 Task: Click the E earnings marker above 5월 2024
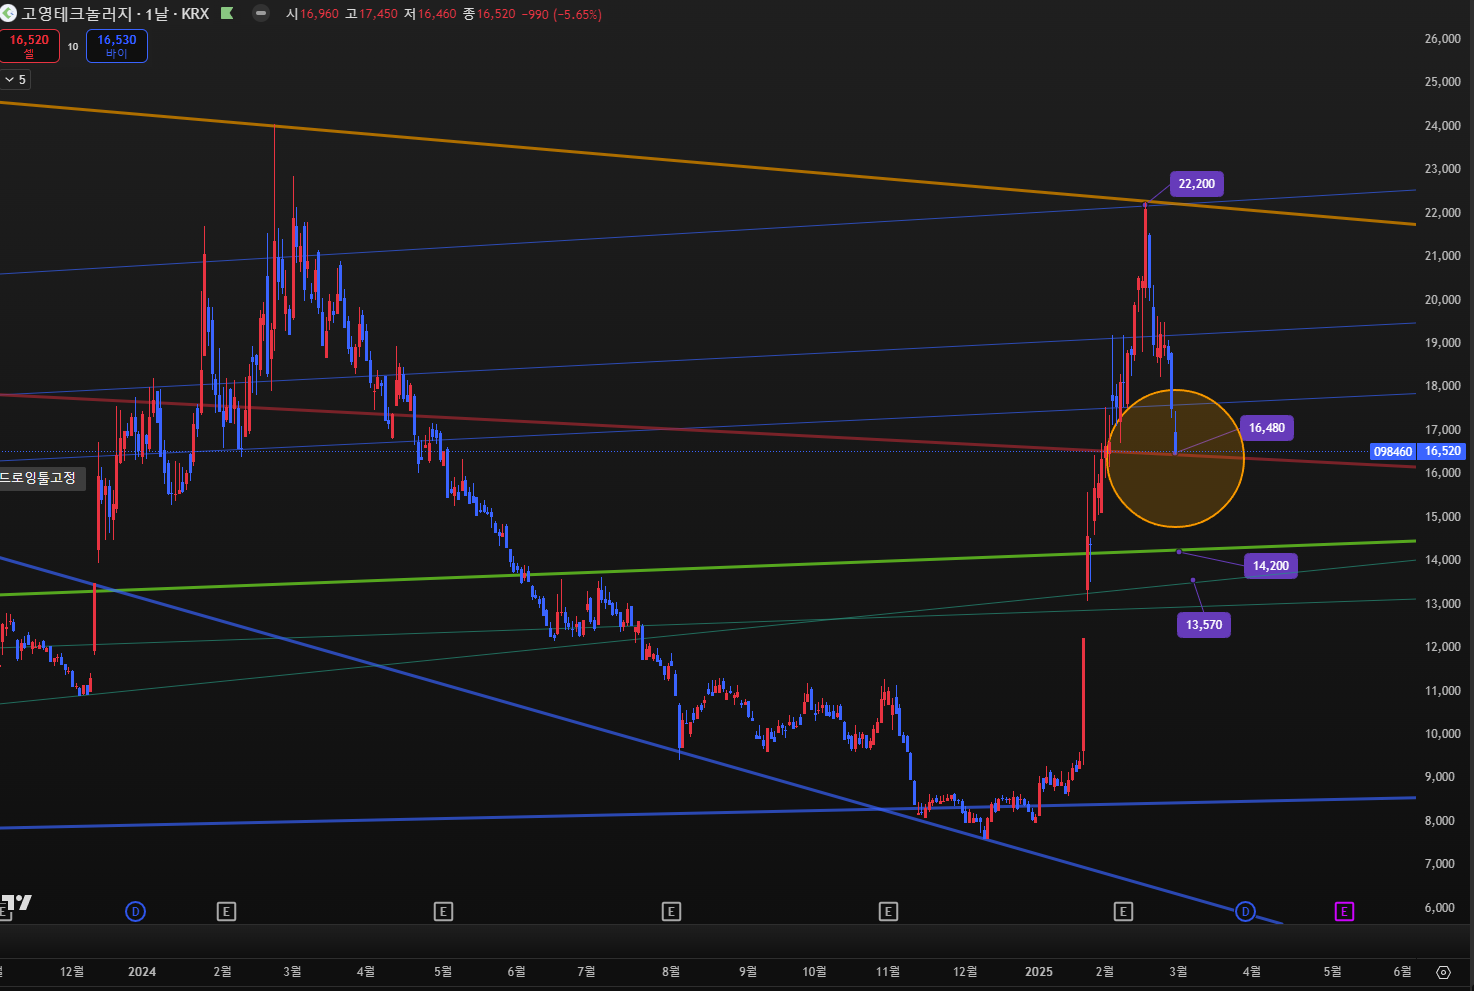click(x=443, y=911)
